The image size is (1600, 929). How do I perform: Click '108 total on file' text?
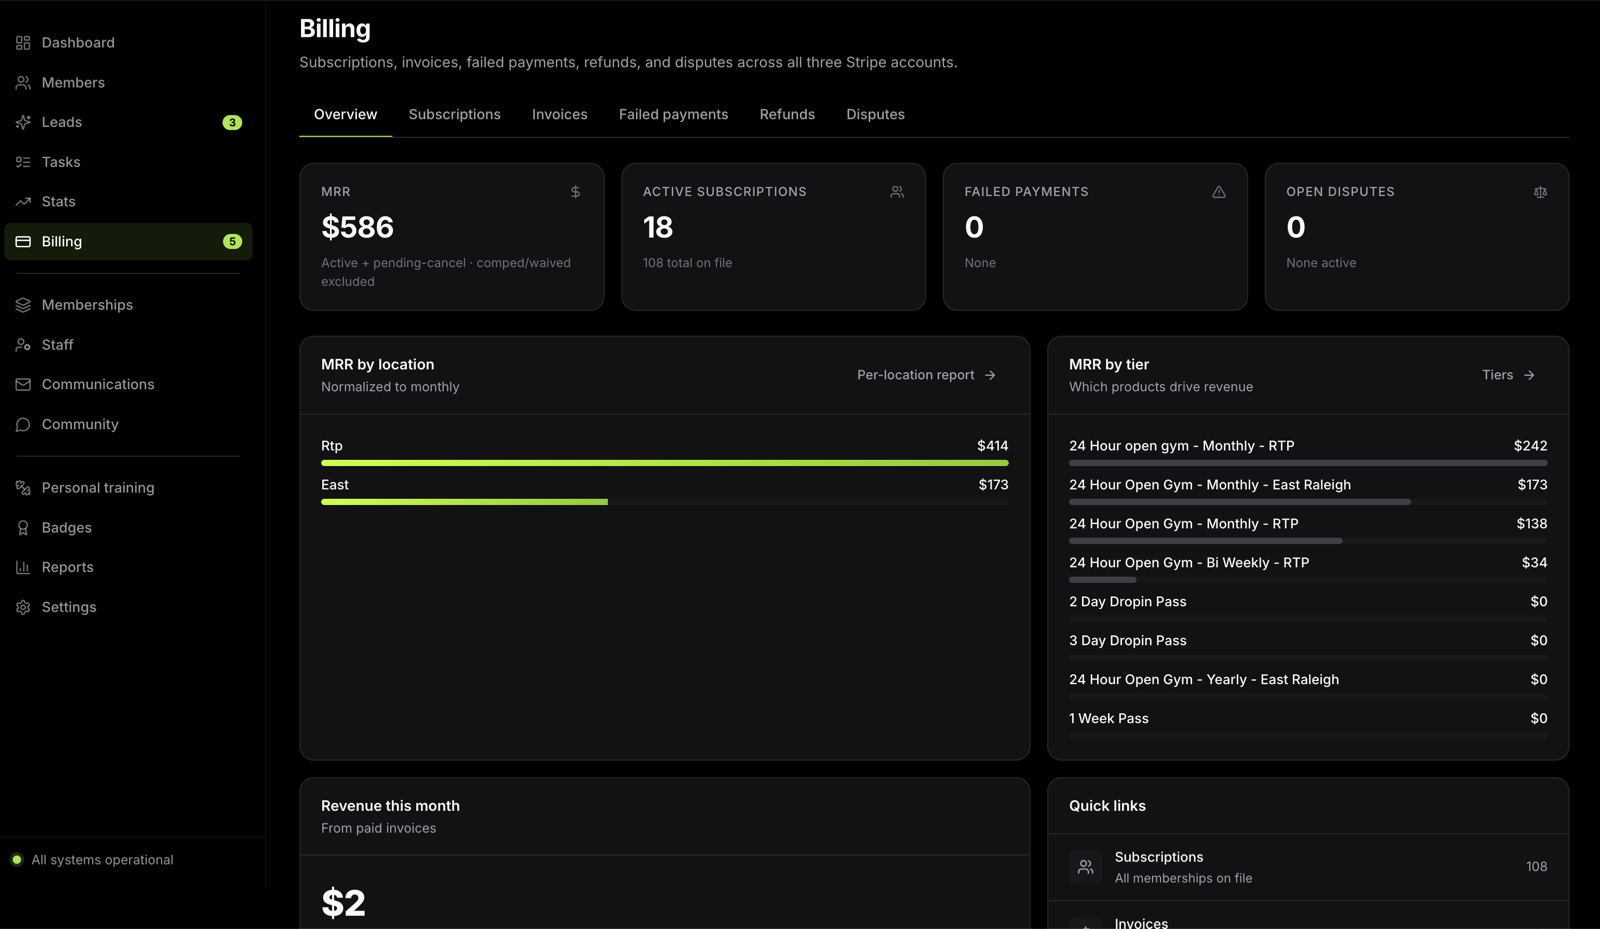pyautogui.click(x=687, y=263)
